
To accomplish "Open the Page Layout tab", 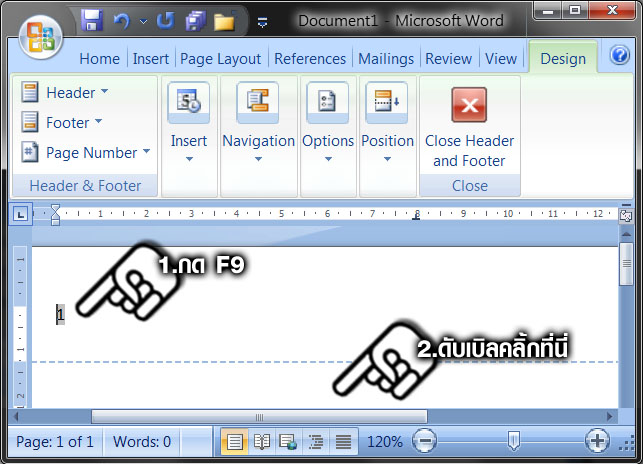I will point(221,59).
